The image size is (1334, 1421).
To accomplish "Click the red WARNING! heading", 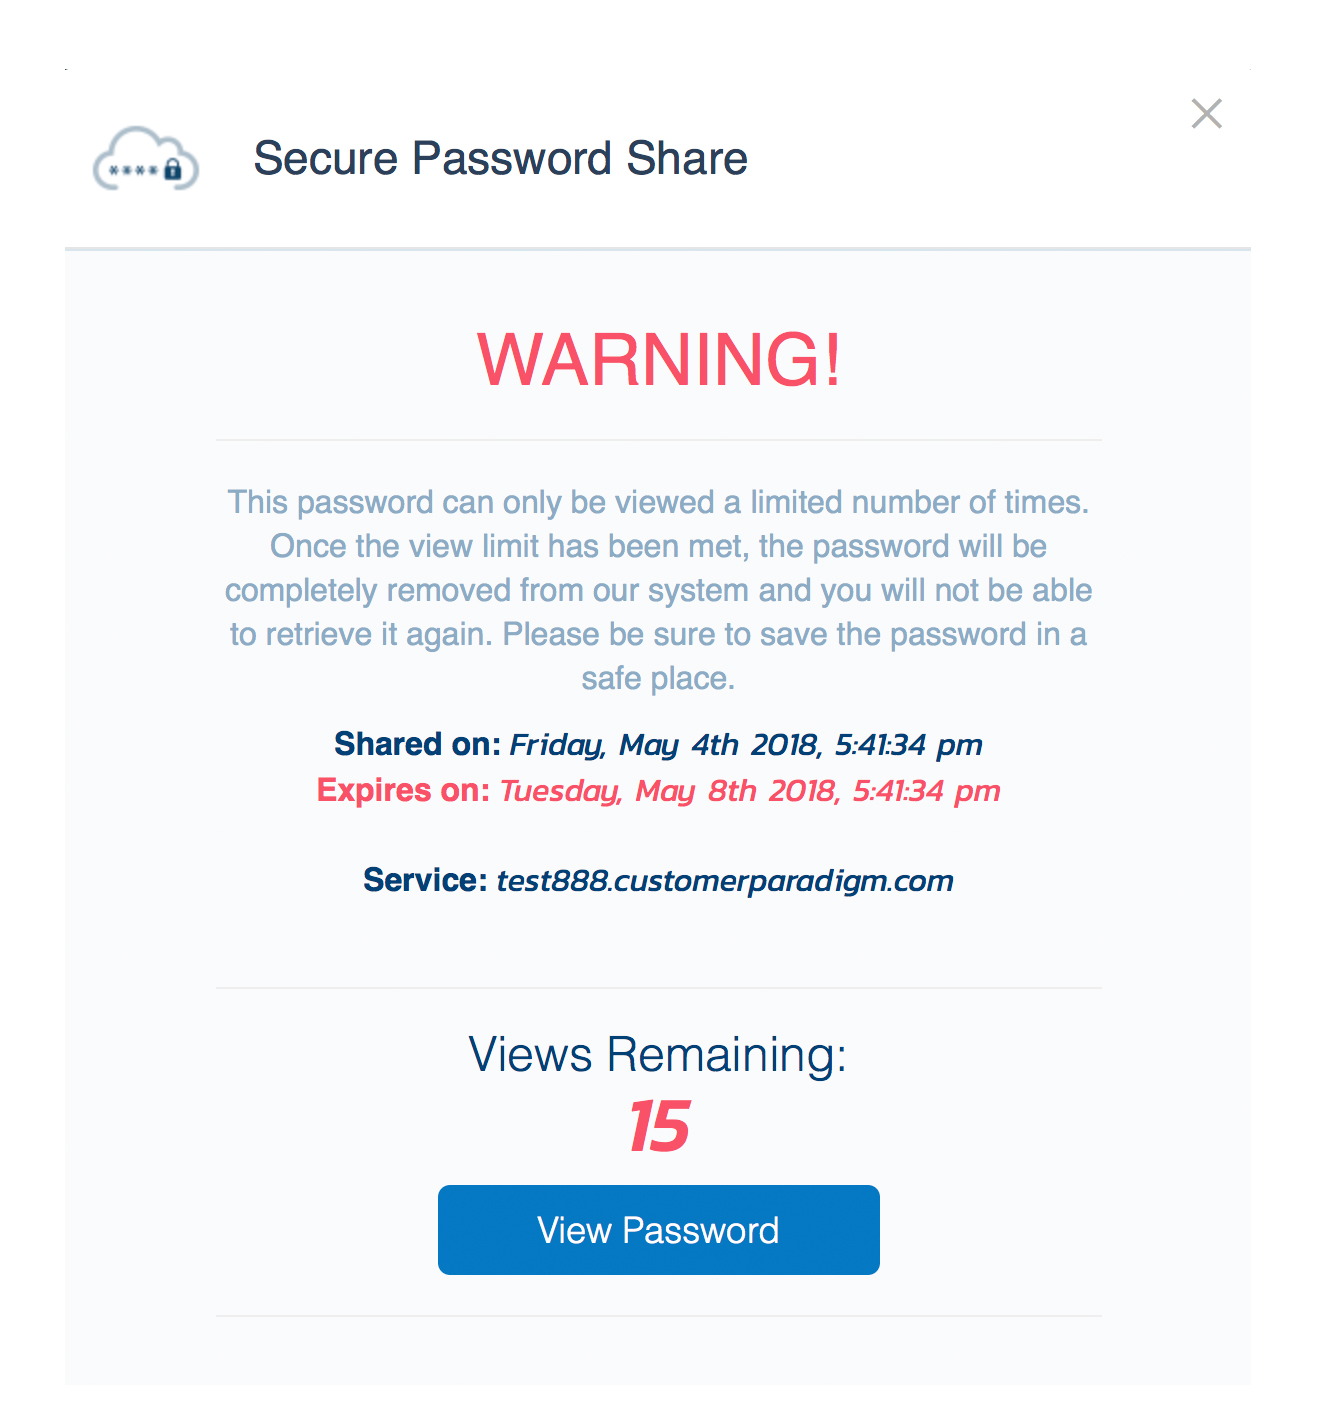I will [x=659, y=360].
